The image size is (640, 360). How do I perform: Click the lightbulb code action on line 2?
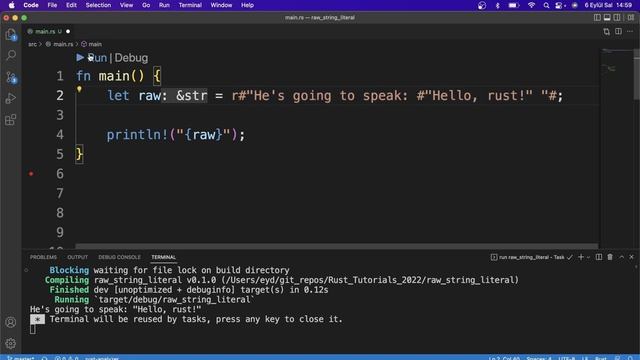point(79,89)
